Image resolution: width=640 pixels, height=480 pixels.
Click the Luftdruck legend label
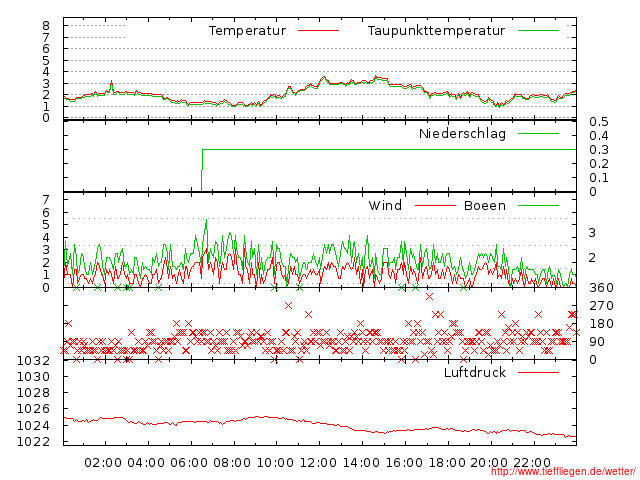point(475,372)
